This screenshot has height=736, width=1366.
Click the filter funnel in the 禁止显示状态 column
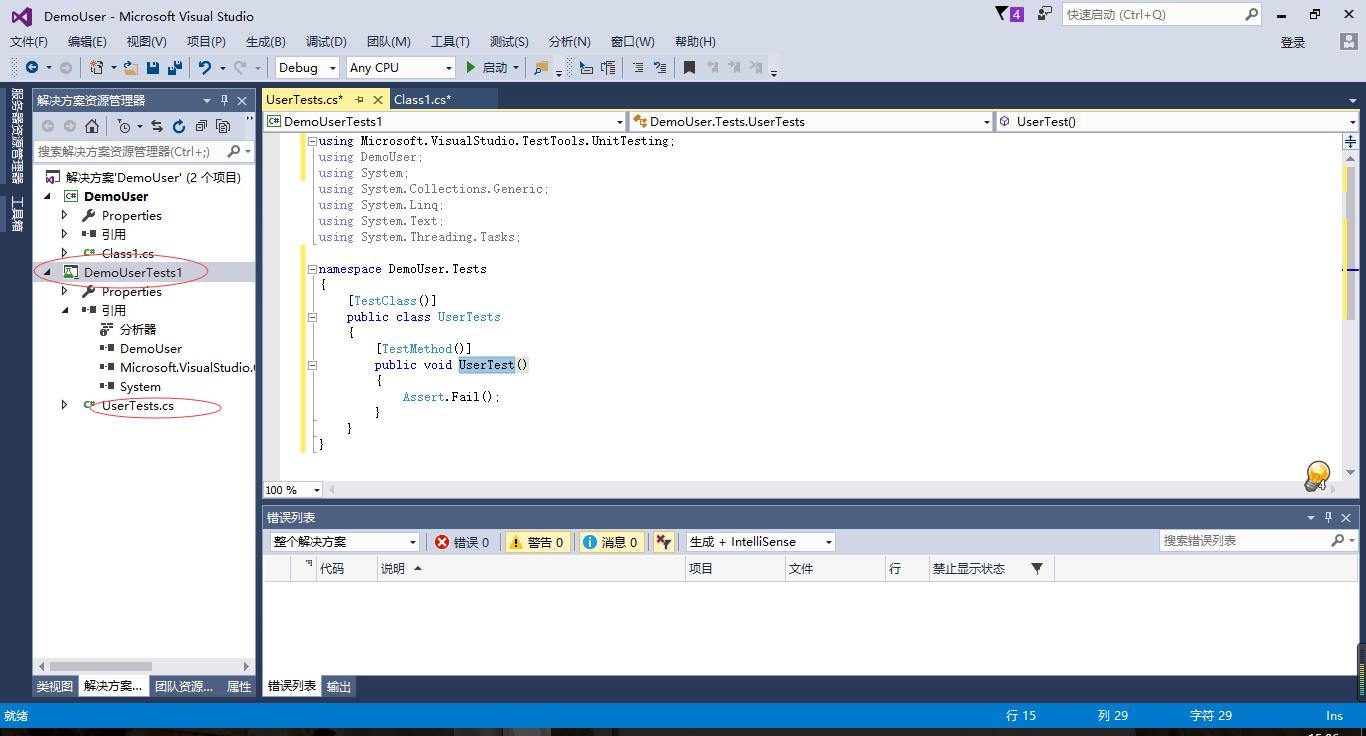[x=1037, y=568]
